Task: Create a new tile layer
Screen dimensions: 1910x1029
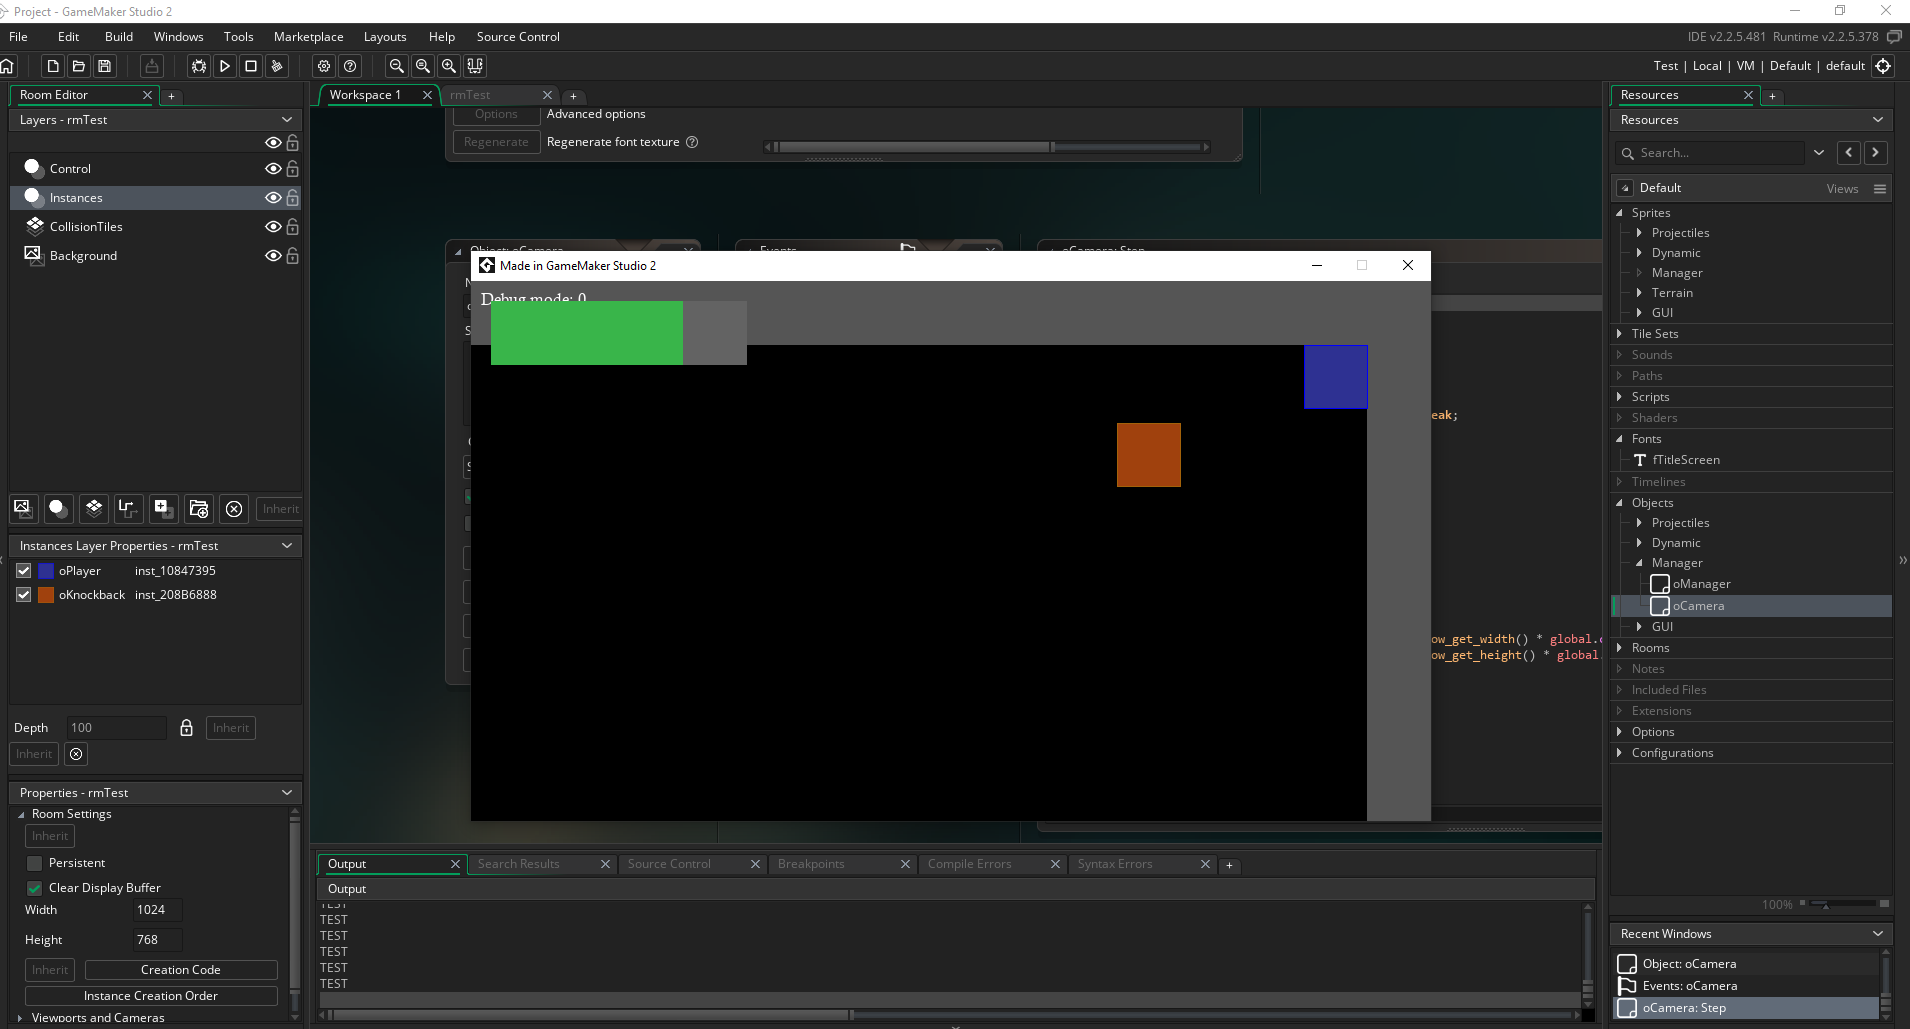Action: (94, 508)
